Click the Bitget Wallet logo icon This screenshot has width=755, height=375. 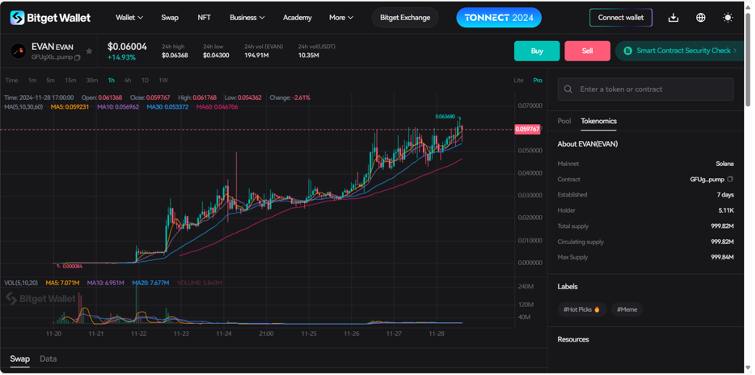pos(17,18)
